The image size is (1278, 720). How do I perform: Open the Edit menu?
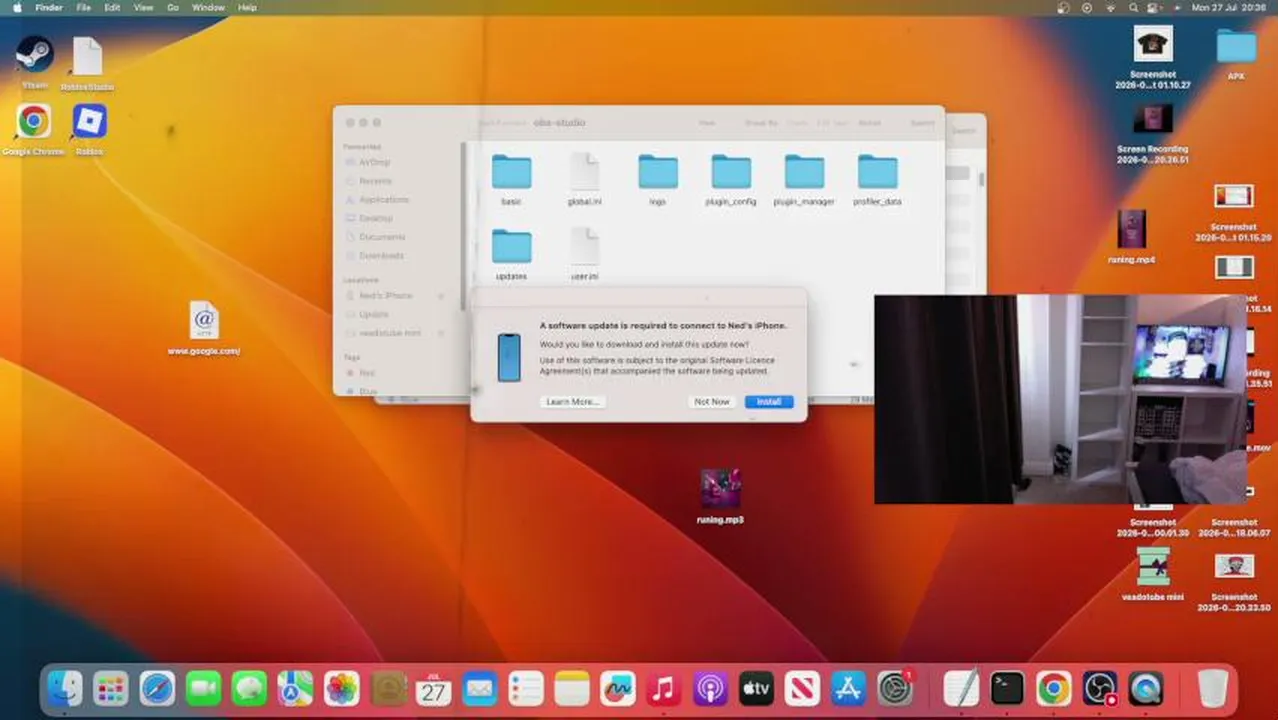pyautogui.click(x=112, y=7)
